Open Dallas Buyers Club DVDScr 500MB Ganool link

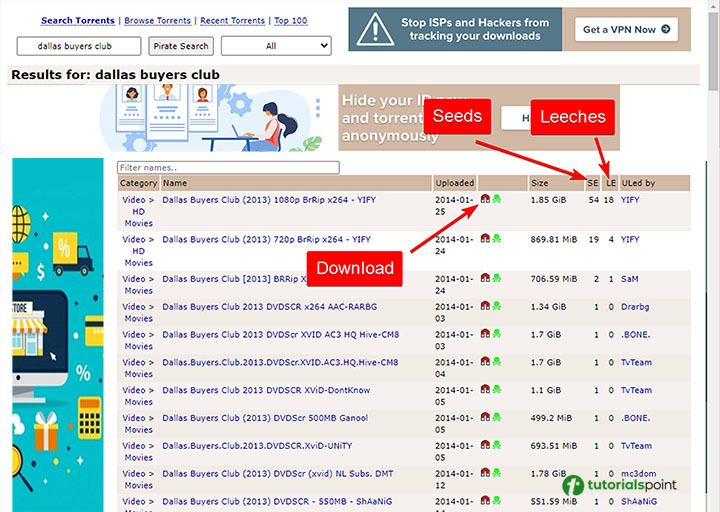(x=265, y=418)
